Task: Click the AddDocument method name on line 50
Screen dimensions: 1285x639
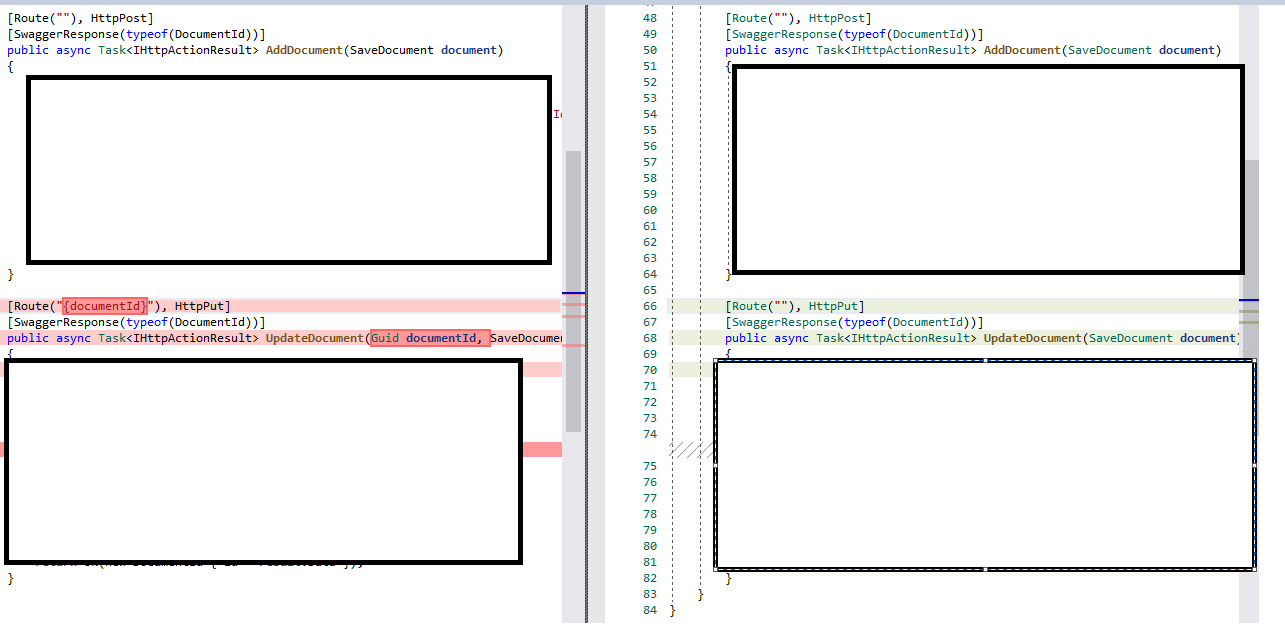Action: click(1022, 49)
